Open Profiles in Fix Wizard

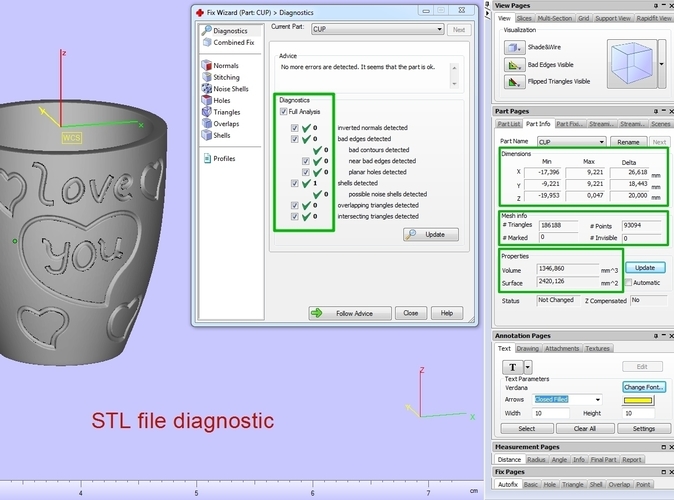coord(219,158)
